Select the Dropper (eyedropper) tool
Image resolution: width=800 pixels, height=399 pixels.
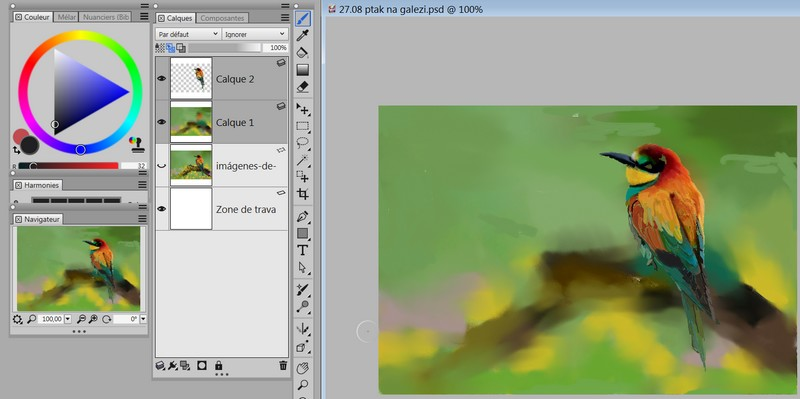coord(303,36)
